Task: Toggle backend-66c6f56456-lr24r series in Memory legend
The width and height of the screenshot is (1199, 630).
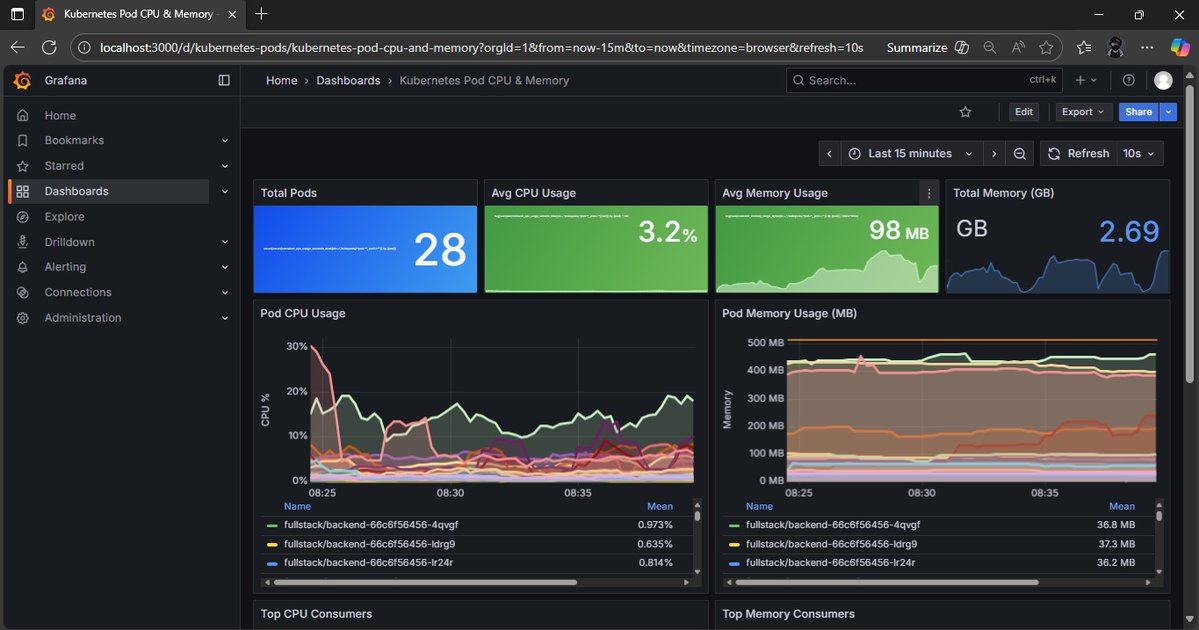Action: tap(830, 563)
